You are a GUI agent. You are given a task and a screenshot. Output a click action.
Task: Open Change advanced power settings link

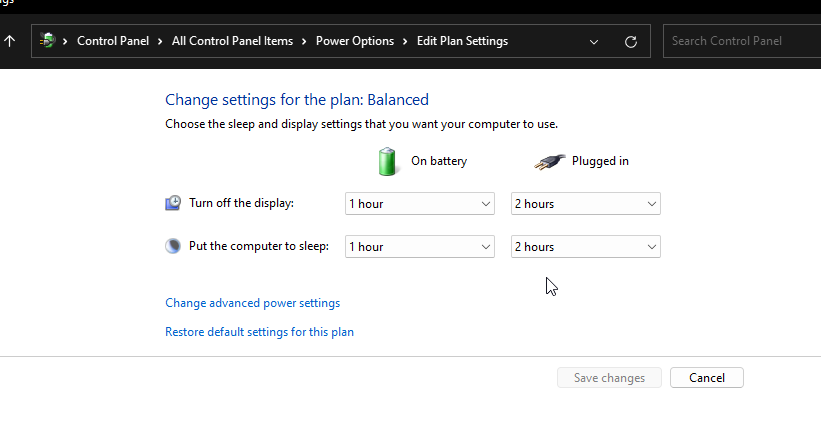pos(252,303)
